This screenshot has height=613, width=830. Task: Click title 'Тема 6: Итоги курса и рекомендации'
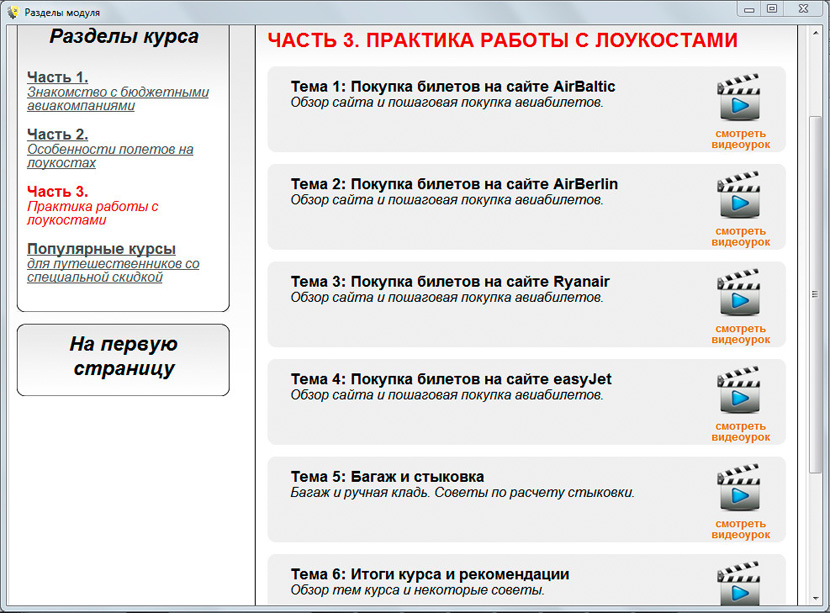430,574
